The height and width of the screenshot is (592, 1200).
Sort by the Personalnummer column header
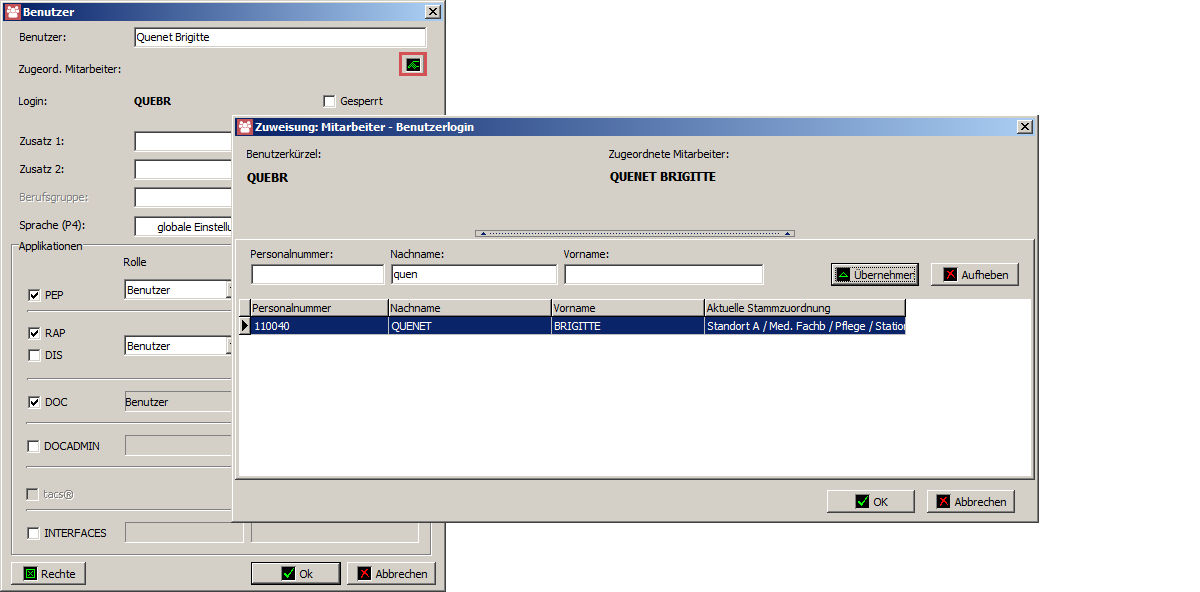319,308
